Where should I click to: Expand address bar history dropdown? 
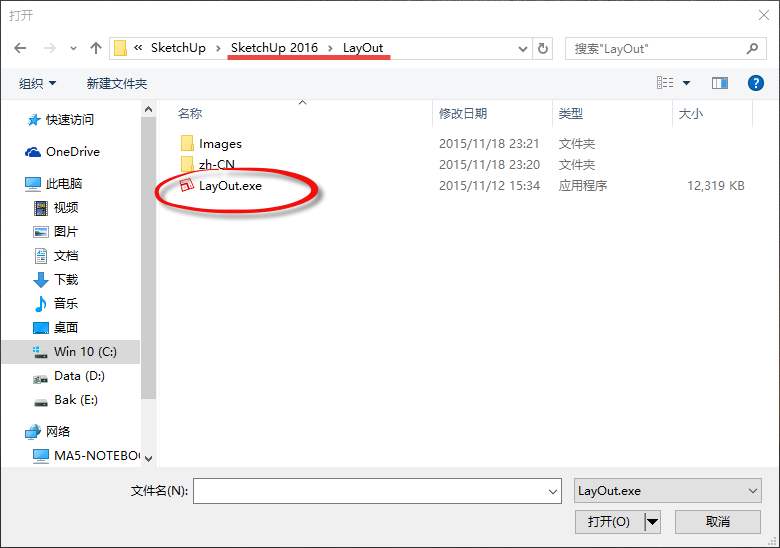(x=522, y=49)
